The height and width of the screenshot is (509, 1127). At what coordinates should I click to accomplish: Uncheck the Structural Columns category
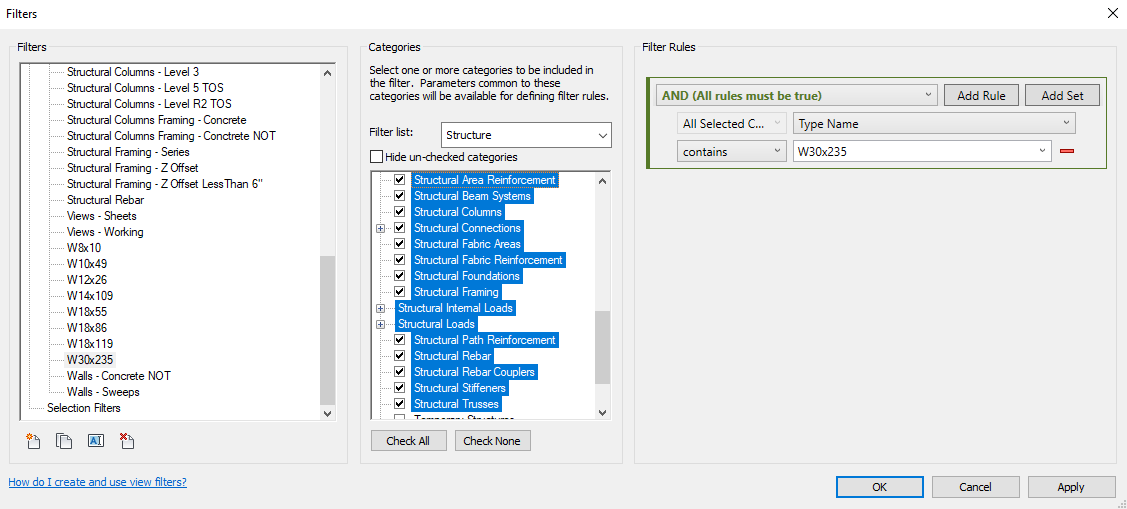(400, 212)
